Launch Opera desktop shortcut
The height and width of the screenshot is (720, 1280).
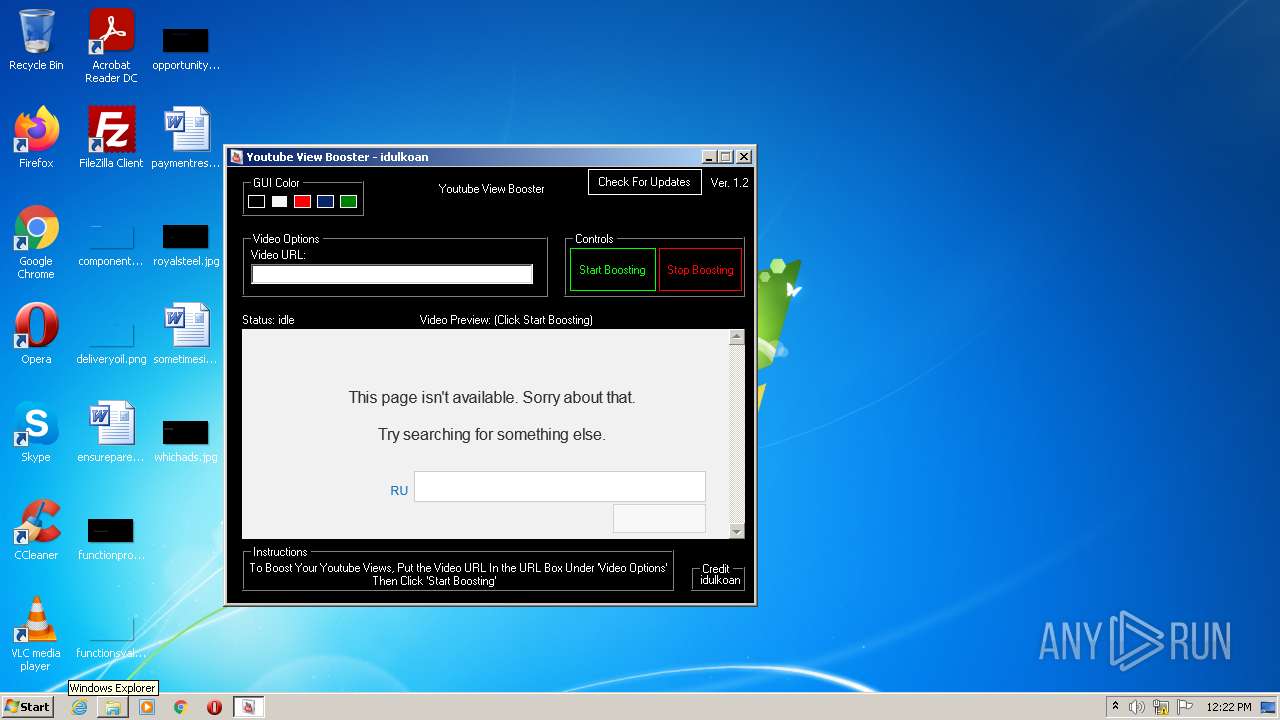pyautogui.click(x=36, y=334)
